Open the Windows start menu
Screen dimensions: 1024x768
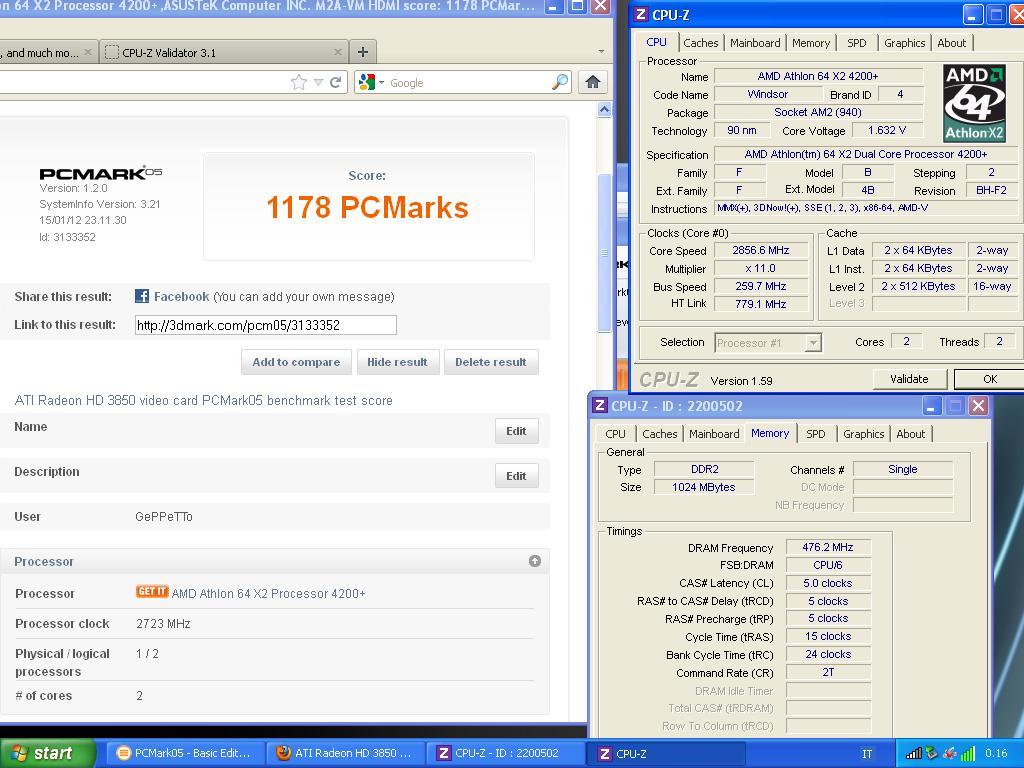point(46,754)
